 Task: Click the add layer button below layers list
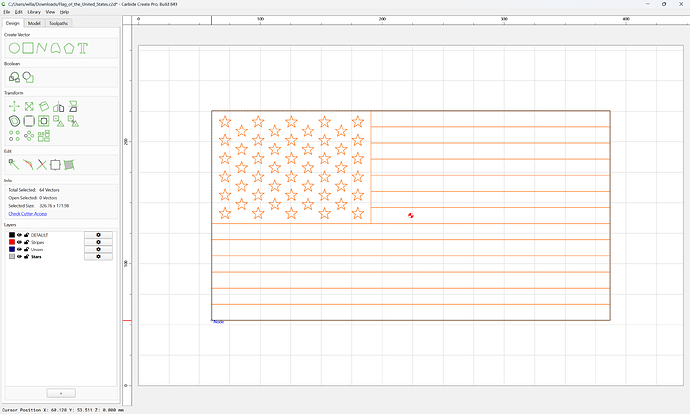pos(61,393)
